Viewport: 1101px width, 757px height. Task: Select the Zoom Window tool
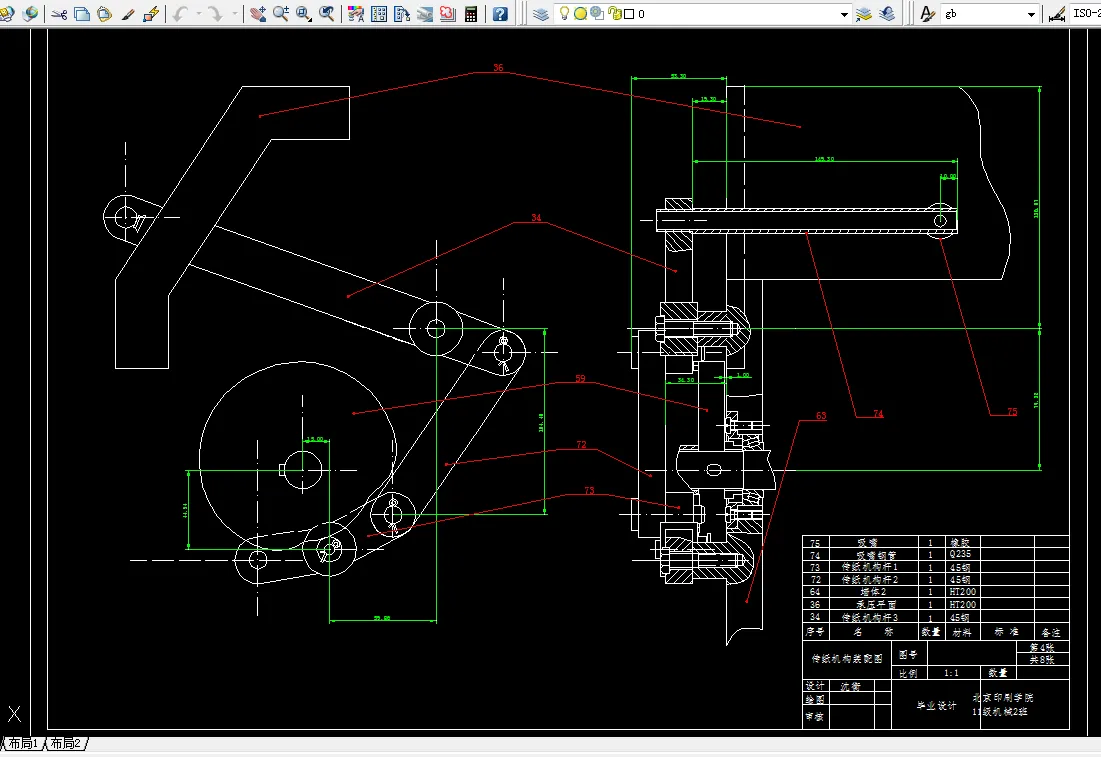click(304, 13)
